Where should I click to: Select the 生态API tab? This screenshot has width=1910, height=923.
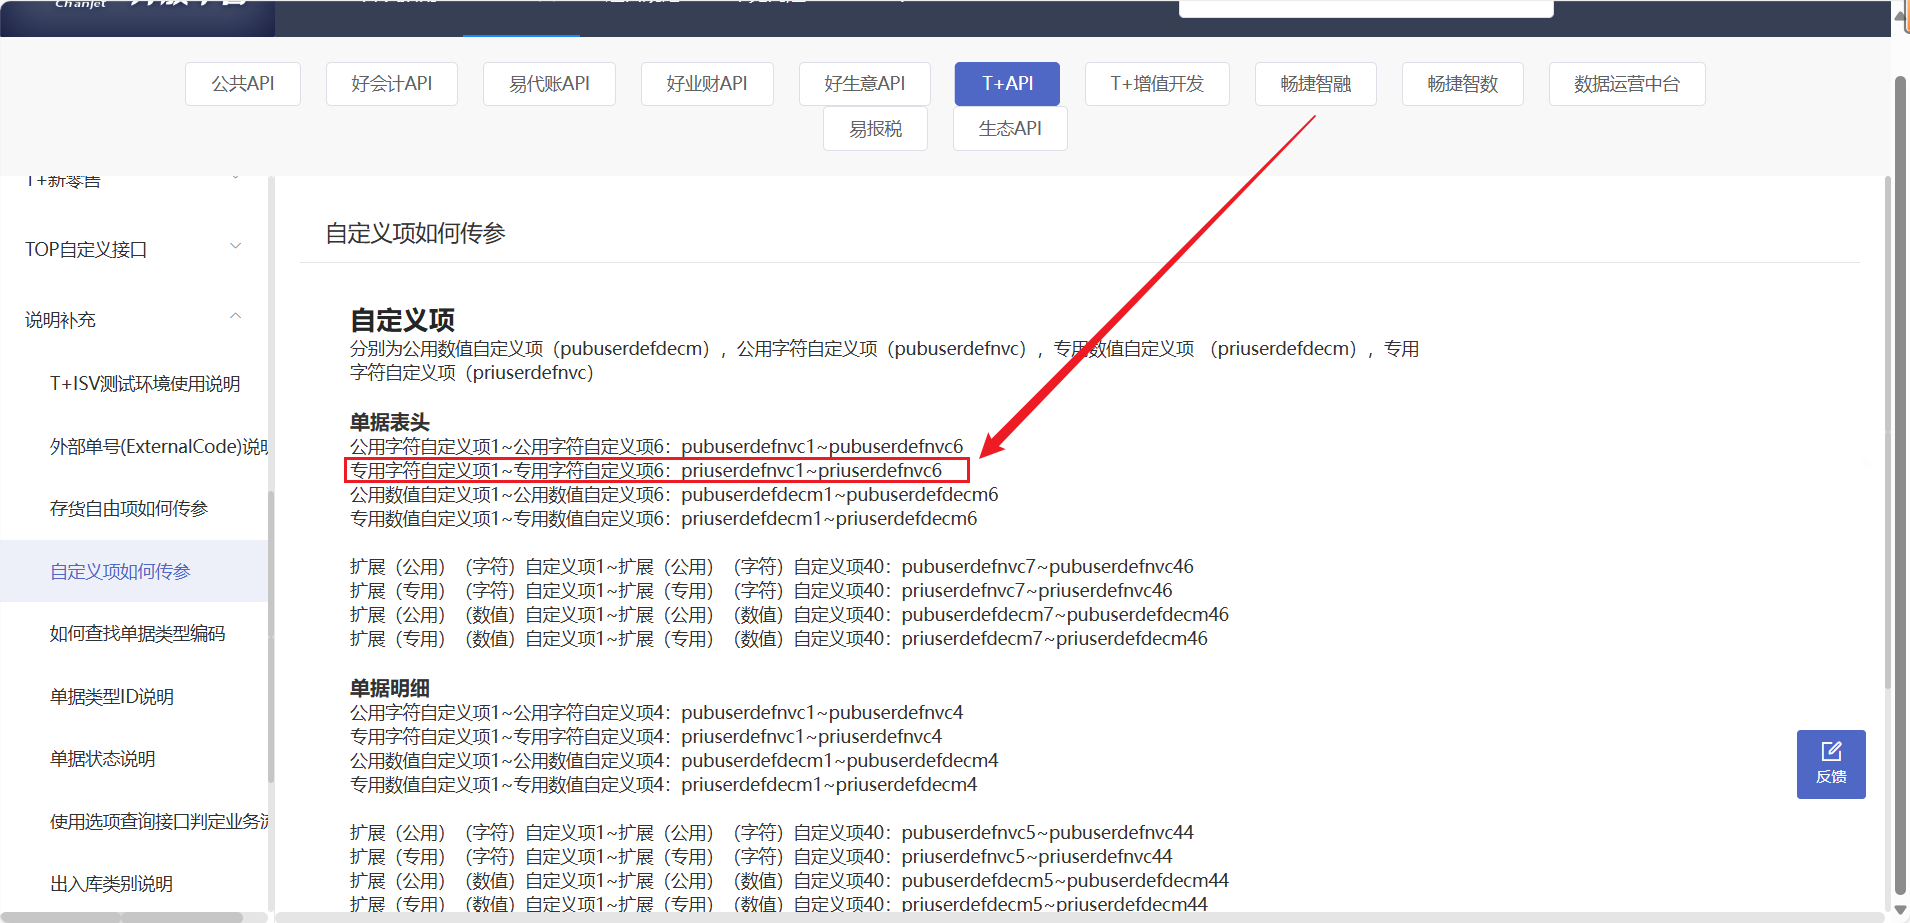pos(1010,129)
